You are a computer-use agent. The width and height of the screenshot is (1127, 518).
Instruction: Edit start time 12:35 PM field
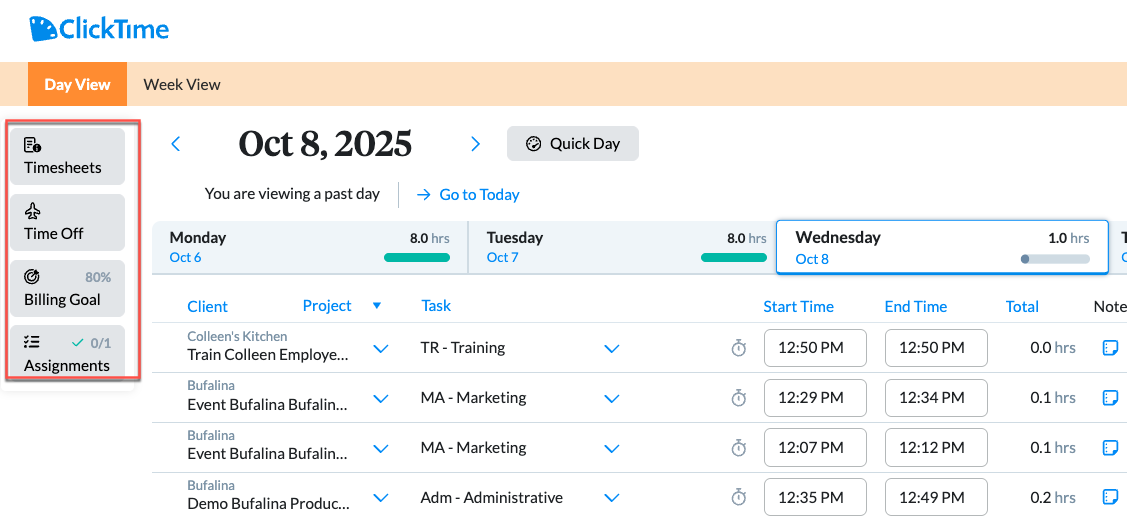tap(815, 497)
